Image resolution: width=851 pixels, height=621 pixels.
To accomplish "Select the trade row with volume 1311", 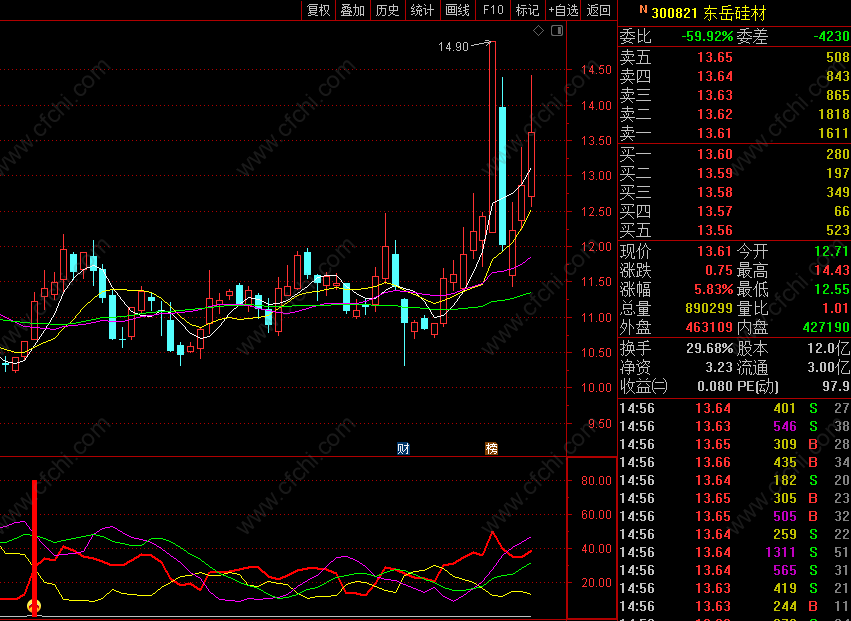I will point(735,552).
